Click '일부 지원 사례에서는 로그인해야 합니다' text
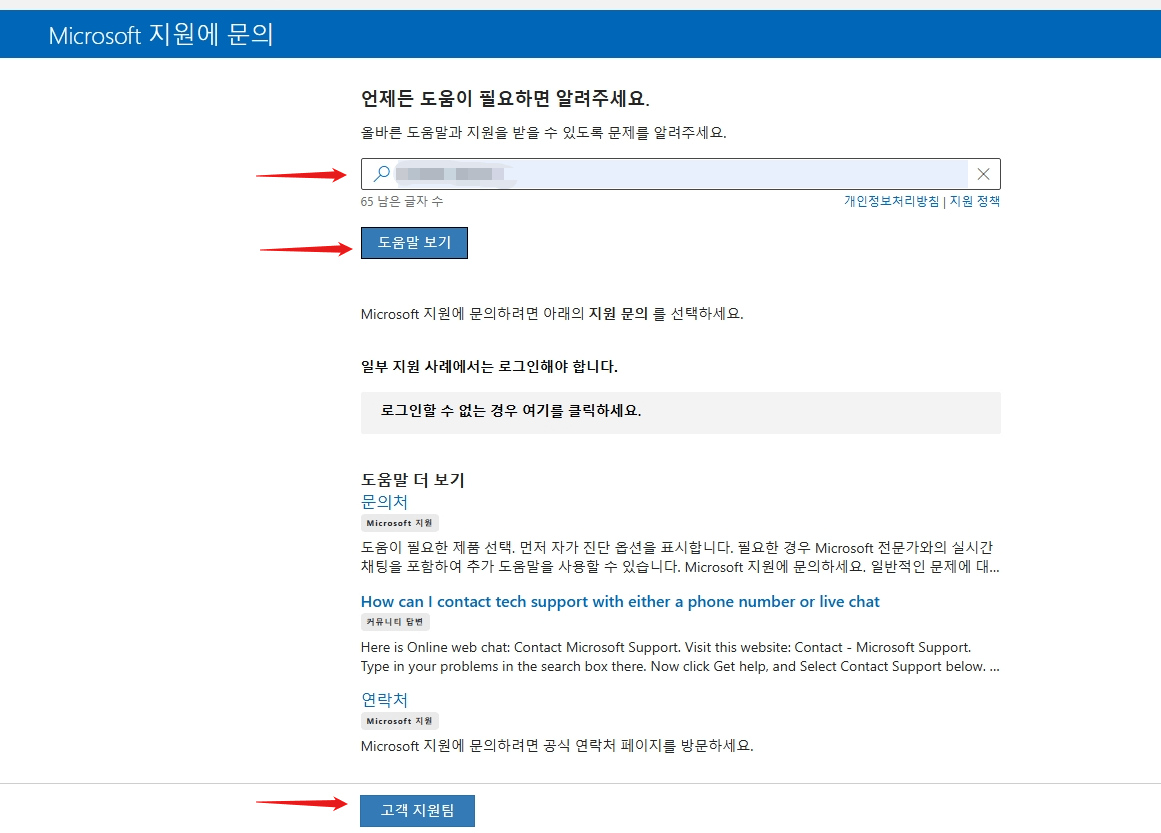Screen dimensions: 1161x833 coord(489,367)
